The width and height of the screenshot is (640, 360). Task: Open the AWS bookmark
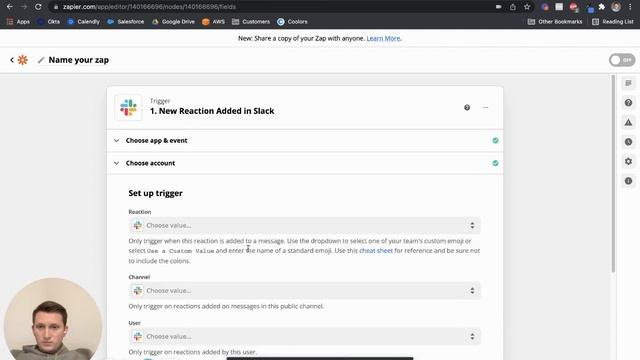[x=213, y=22]
